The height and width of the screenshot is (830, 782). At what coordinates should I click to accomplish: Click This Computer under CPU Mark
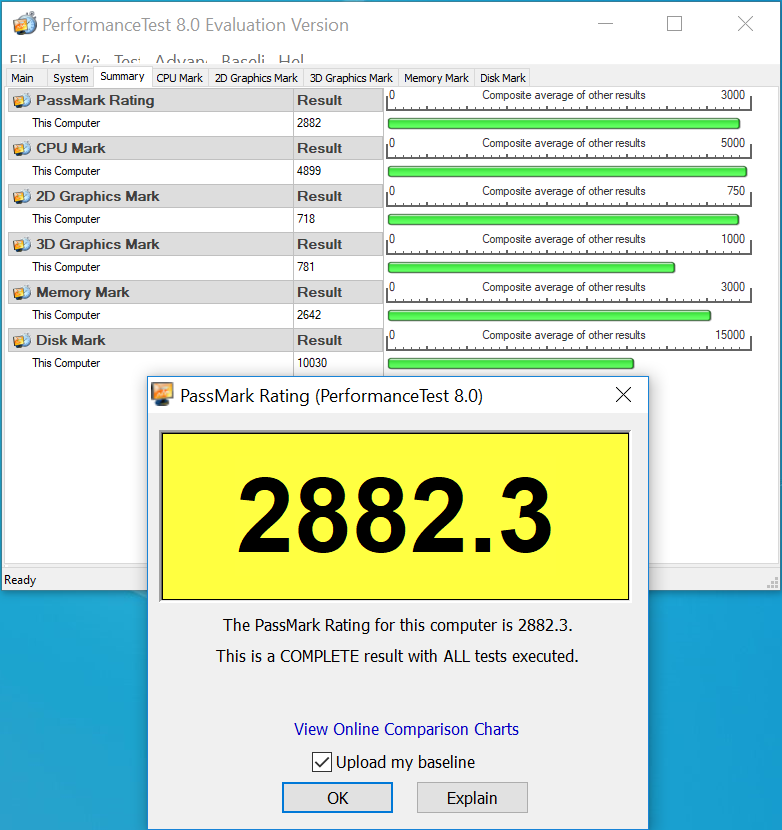tap(66, 171)
